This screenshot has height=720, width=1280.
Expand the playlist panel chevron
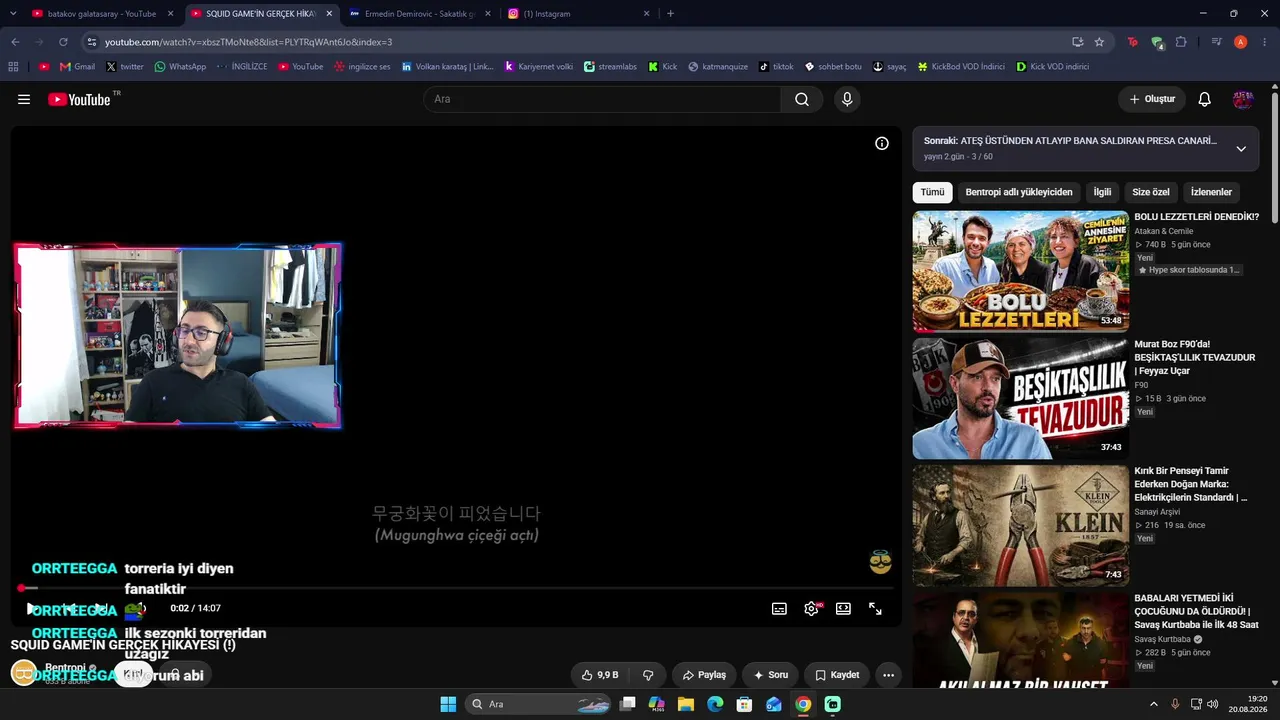tap(1241, 149)
